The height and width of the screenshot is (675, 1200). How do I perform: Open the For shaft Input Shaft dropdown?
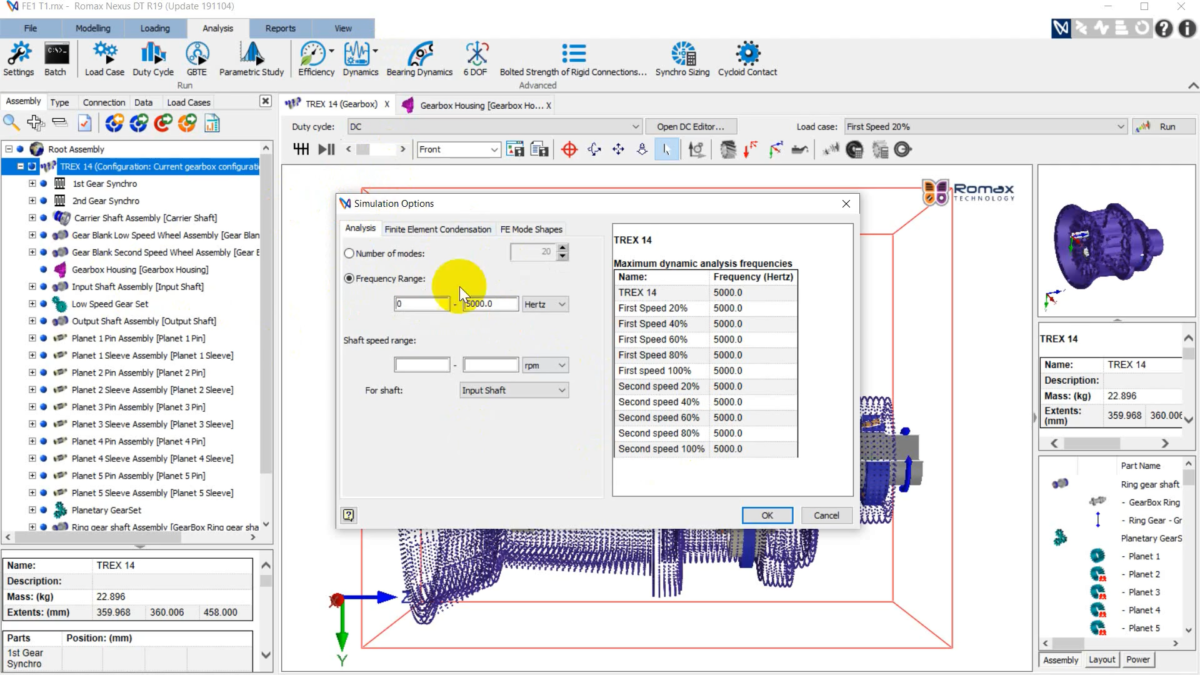(514, 390)
